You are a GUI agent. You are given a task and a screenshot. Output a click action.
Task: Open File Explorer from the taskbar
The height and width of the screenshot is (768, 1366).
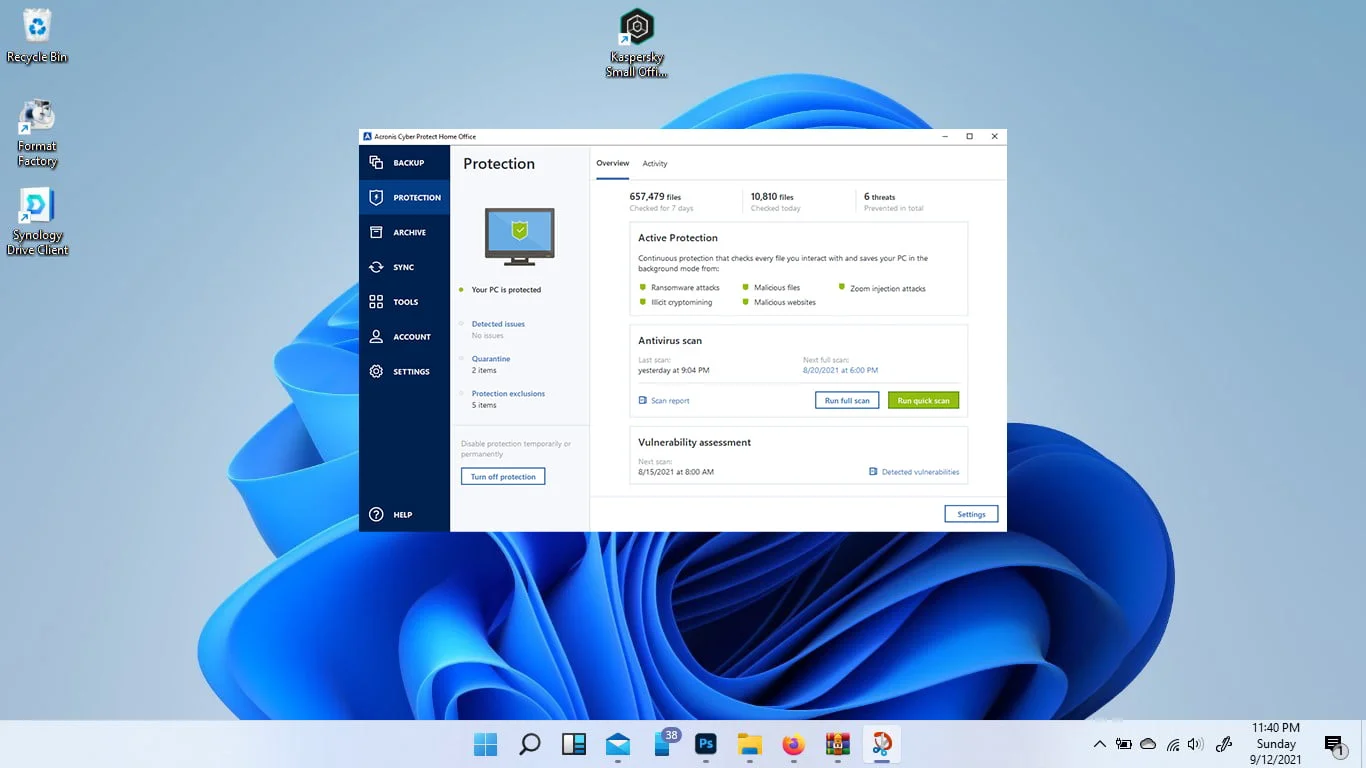coord(749,744)
